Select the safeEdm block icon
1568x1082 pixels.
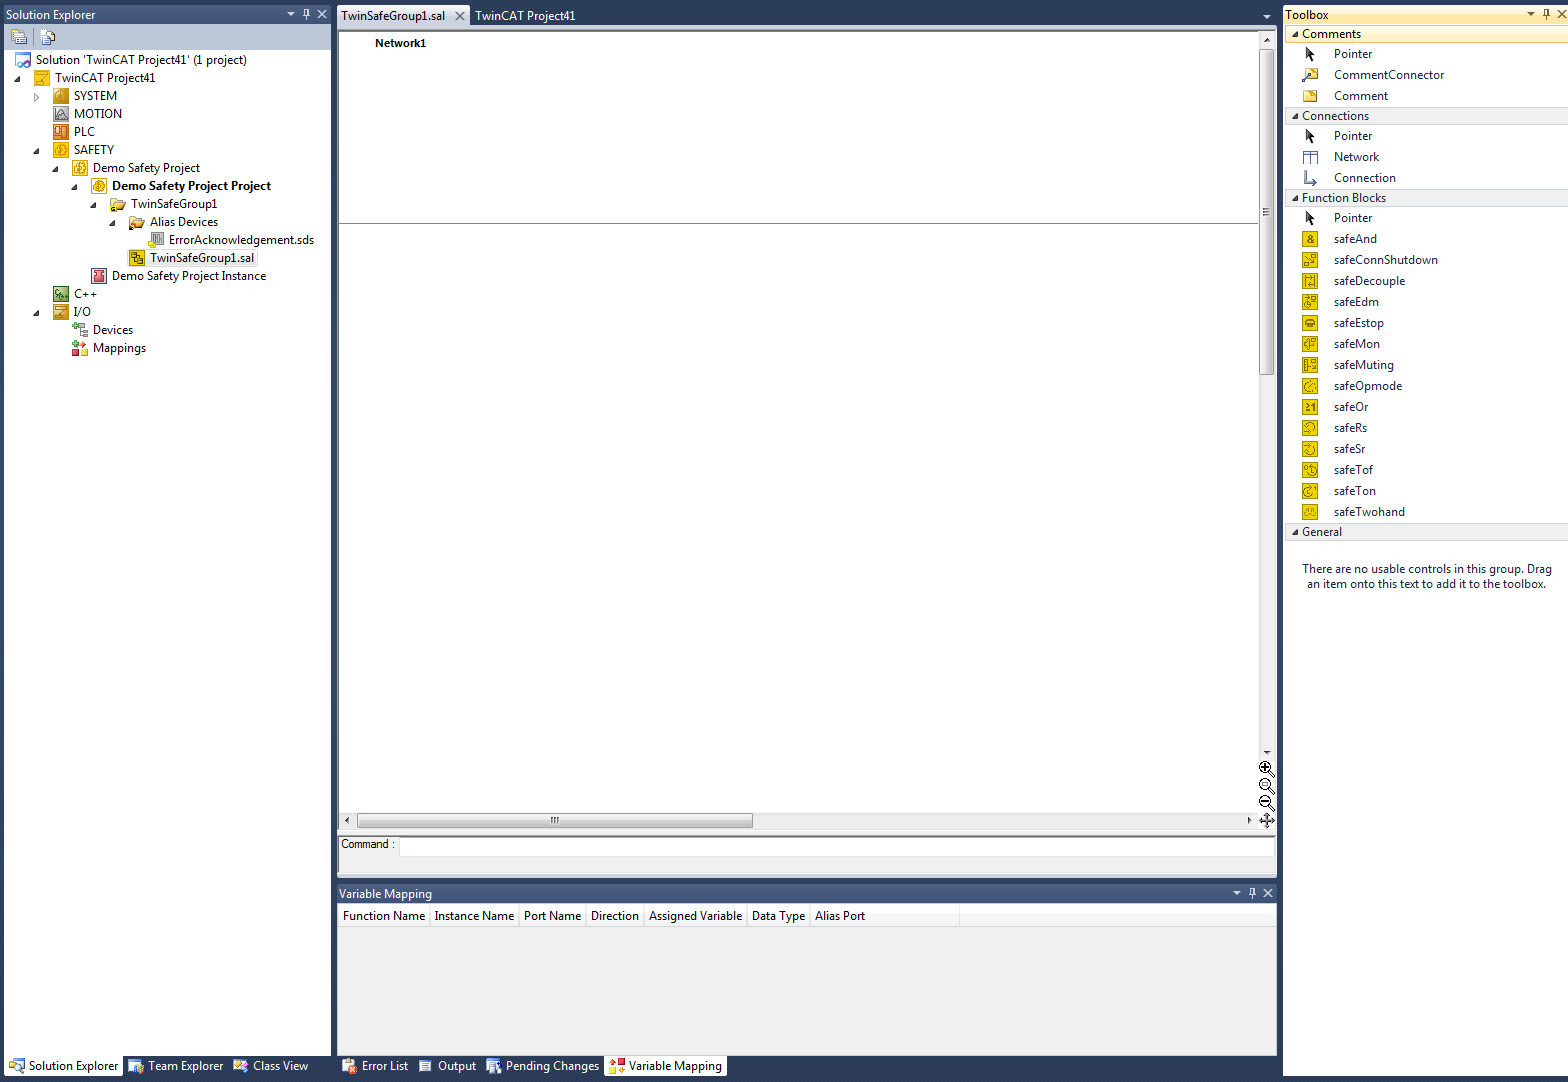point(1310,302)
